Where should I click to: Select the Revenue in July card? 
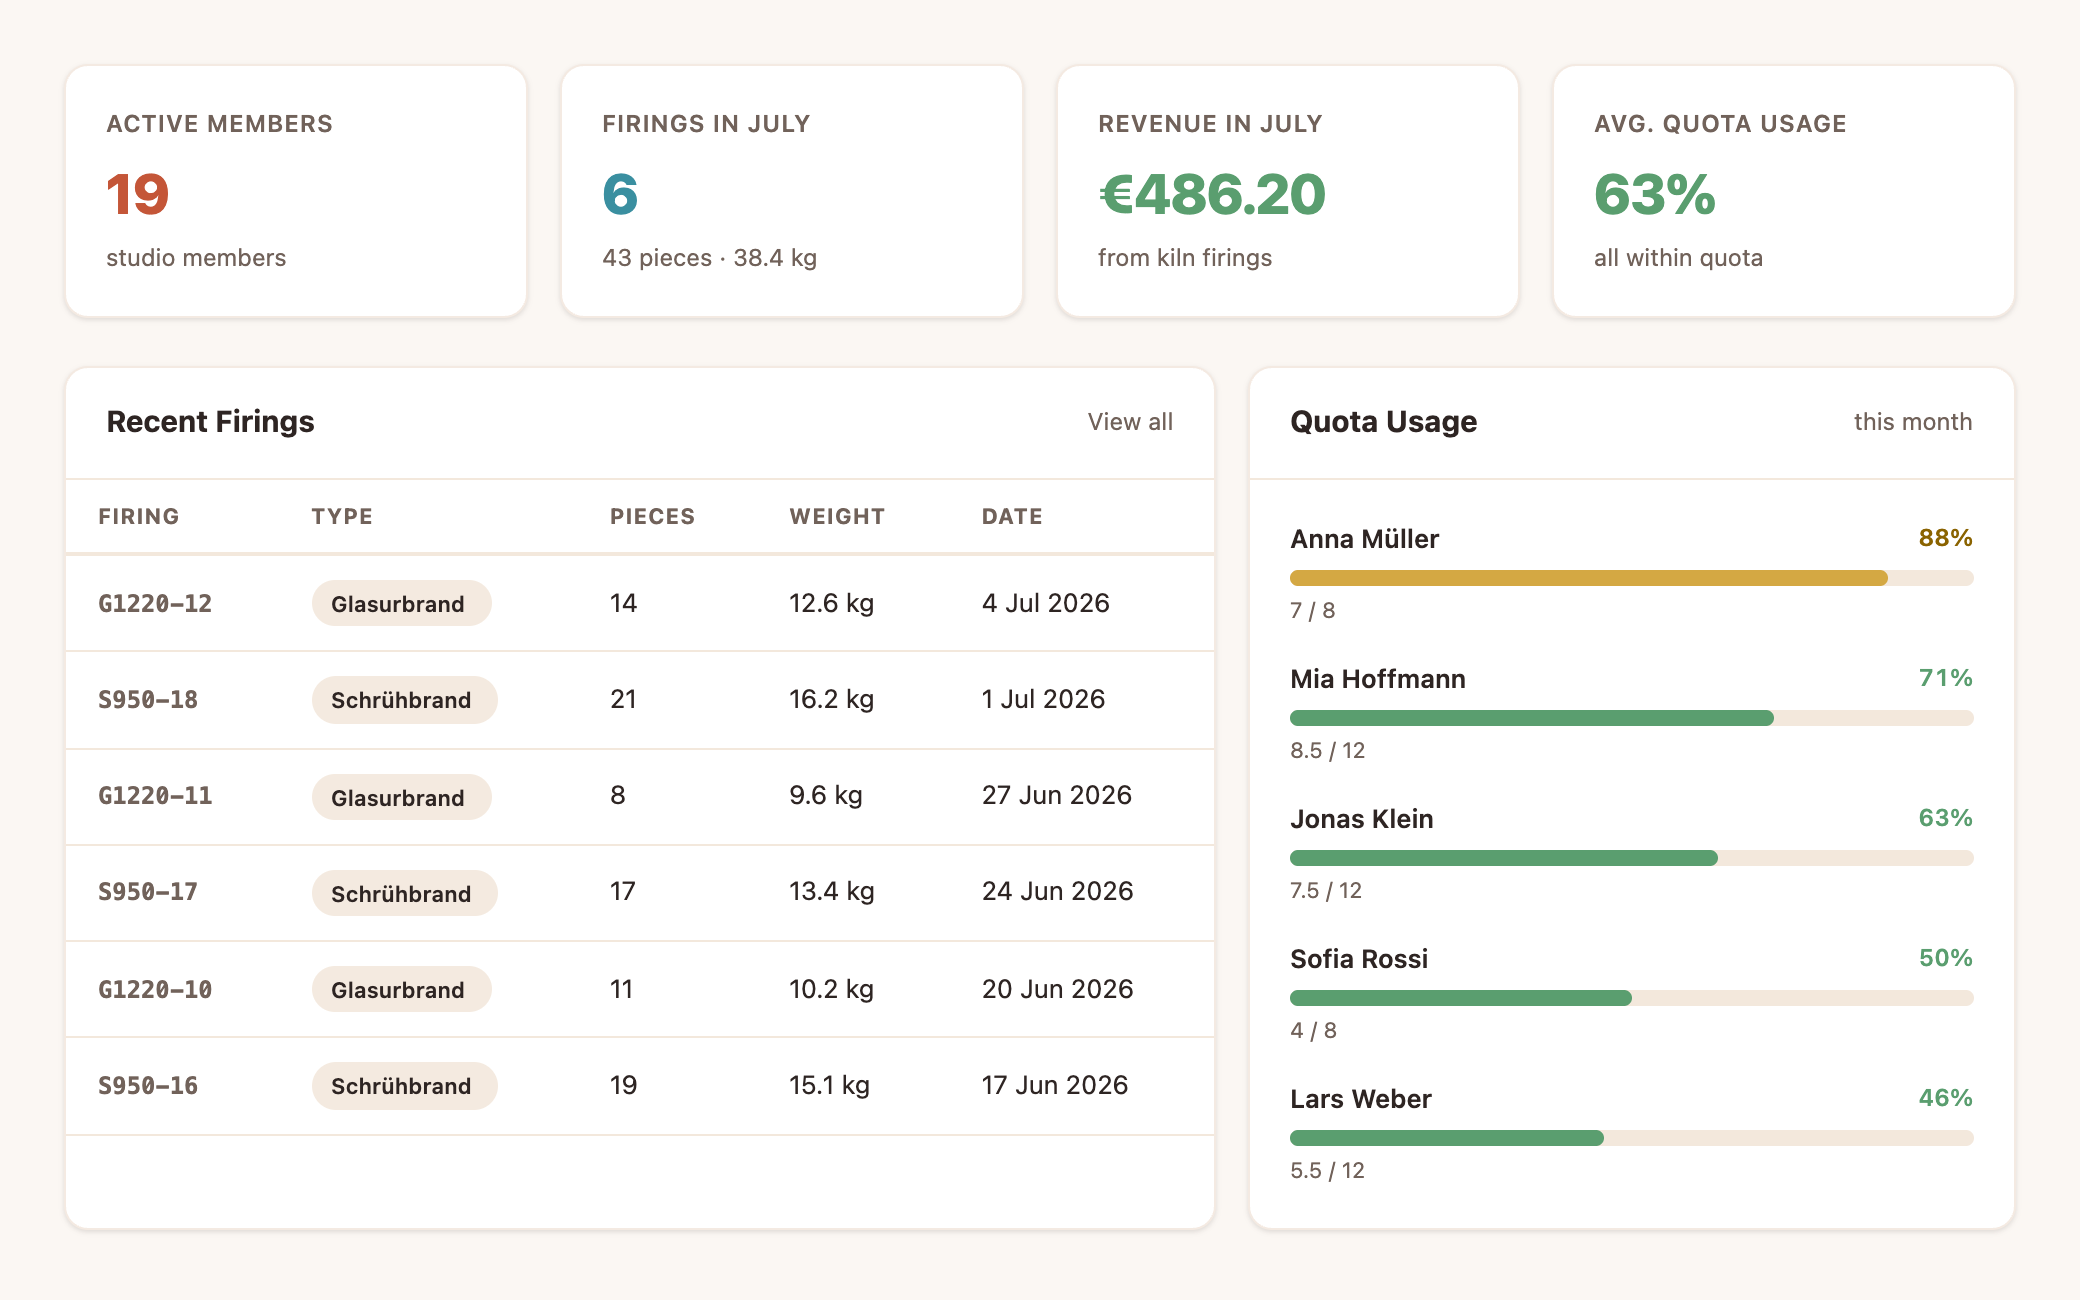[1288, 192]
